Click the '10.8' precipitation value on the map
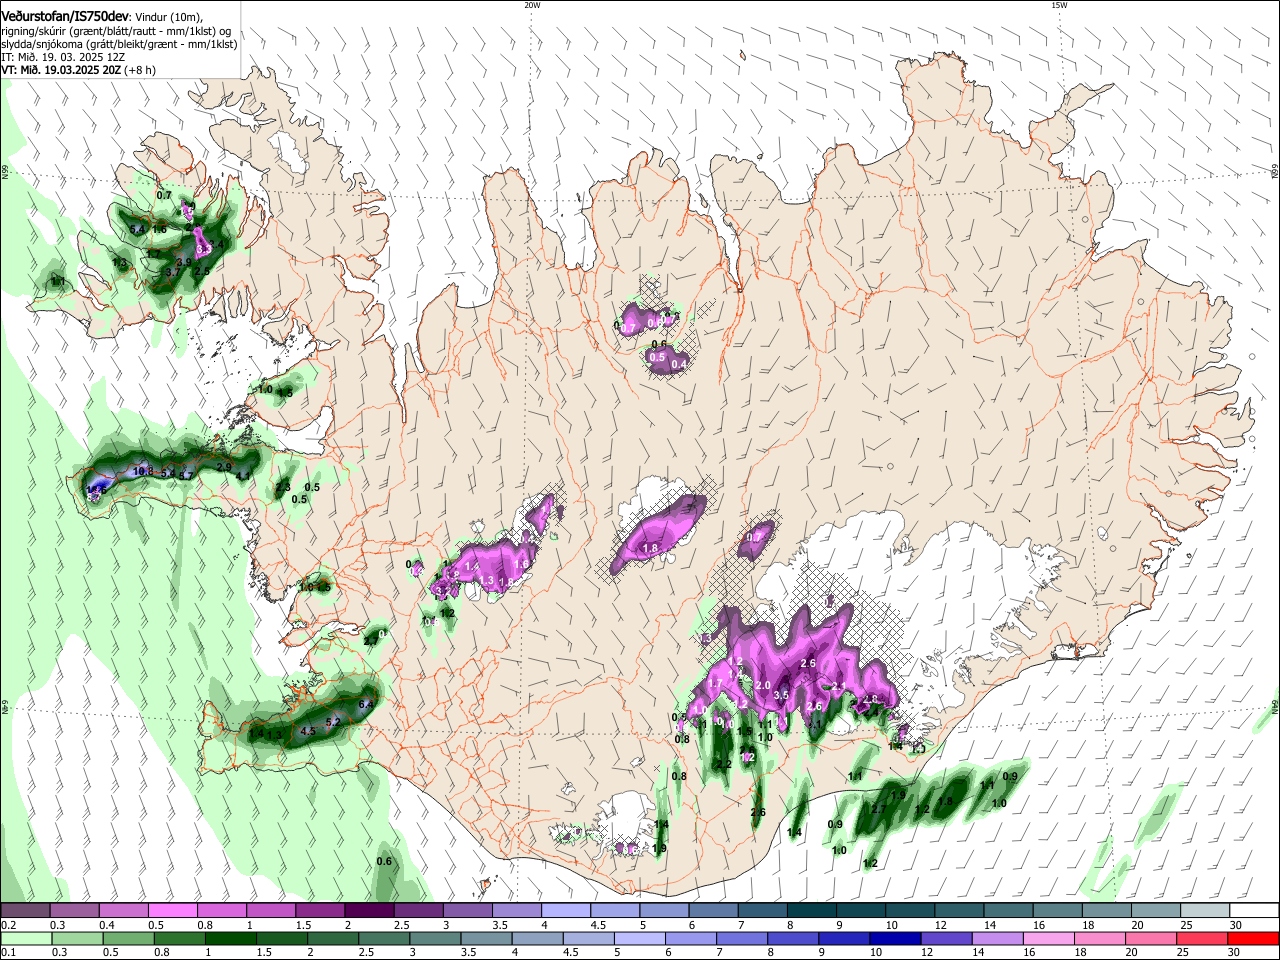This screenshot has height=960, width=1280. click(x=143, y=471)
